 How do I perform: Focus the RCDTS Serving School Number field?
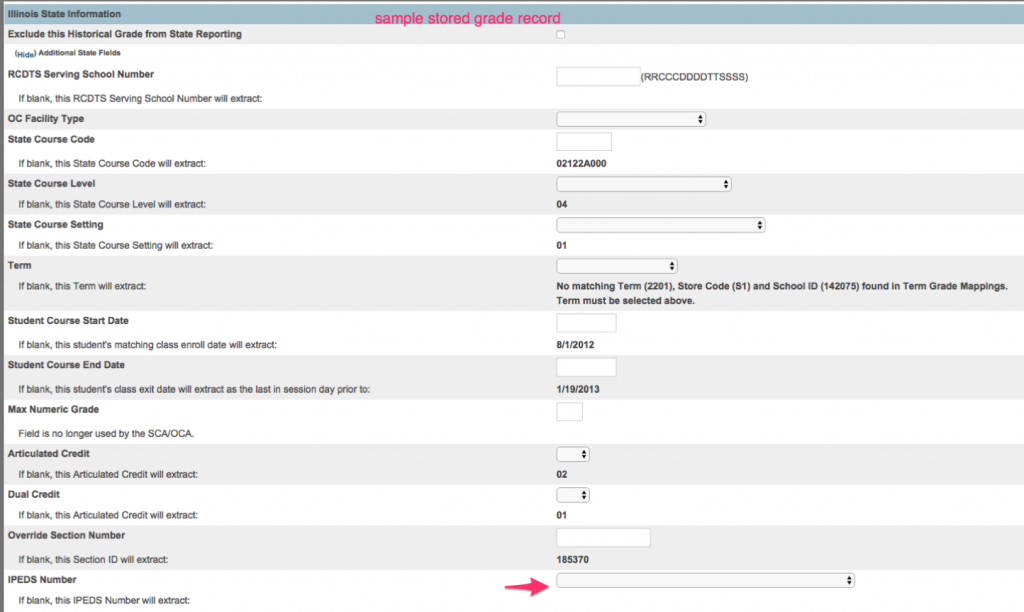[x=598, y=76]
